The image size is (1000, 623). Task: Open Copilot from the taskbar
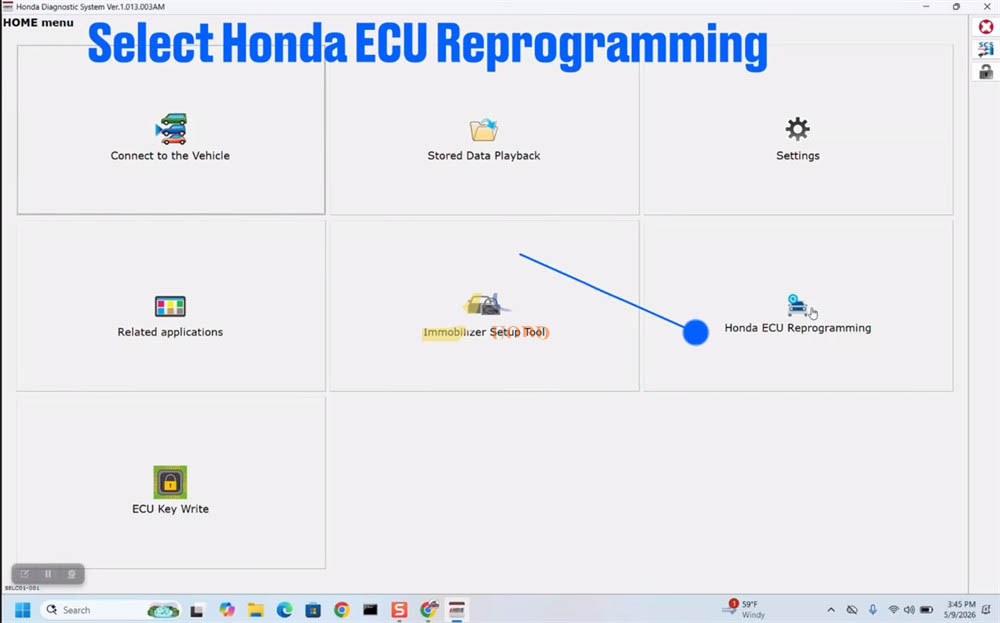coord(226,610)
